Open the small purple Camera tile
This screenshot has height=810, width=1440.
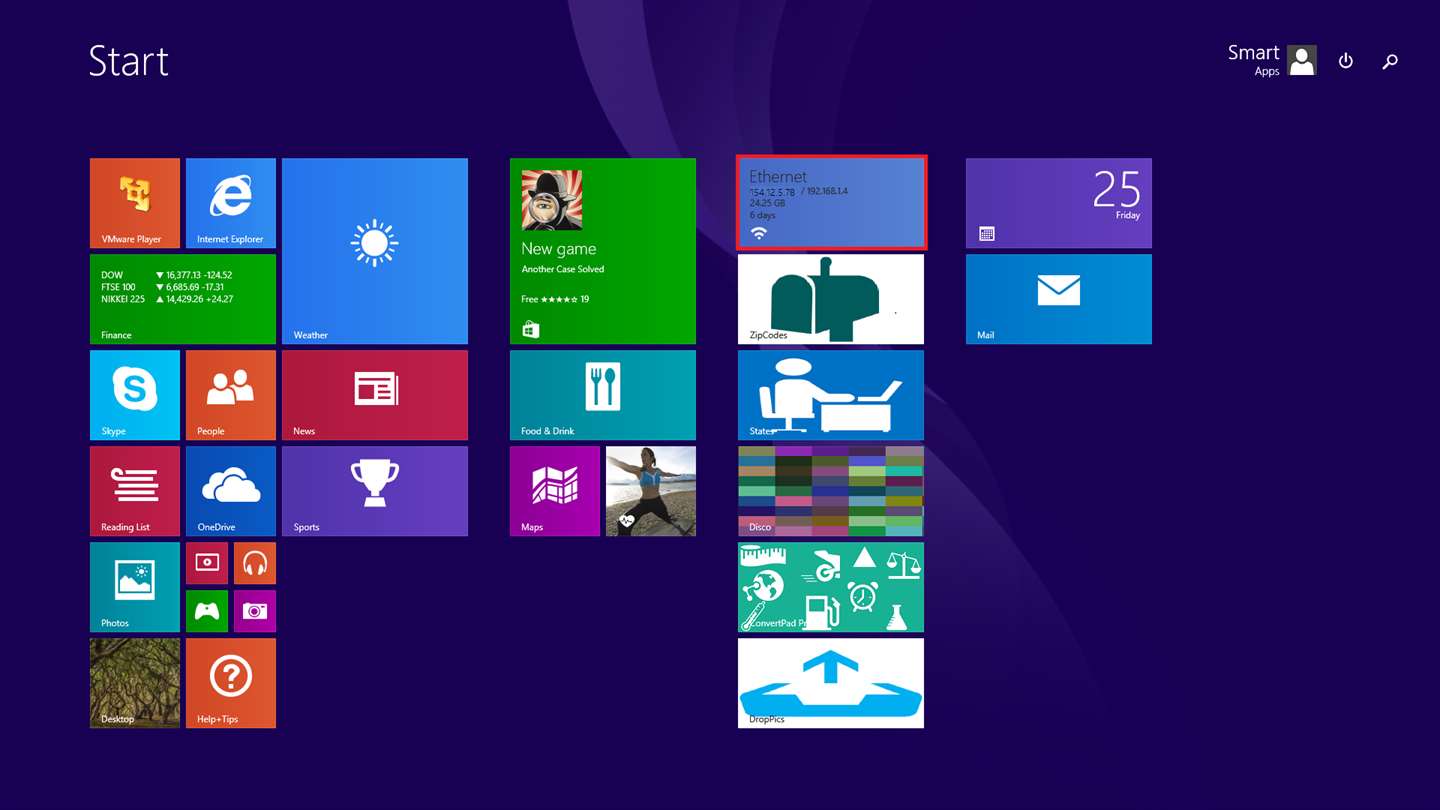click(255, 611)
